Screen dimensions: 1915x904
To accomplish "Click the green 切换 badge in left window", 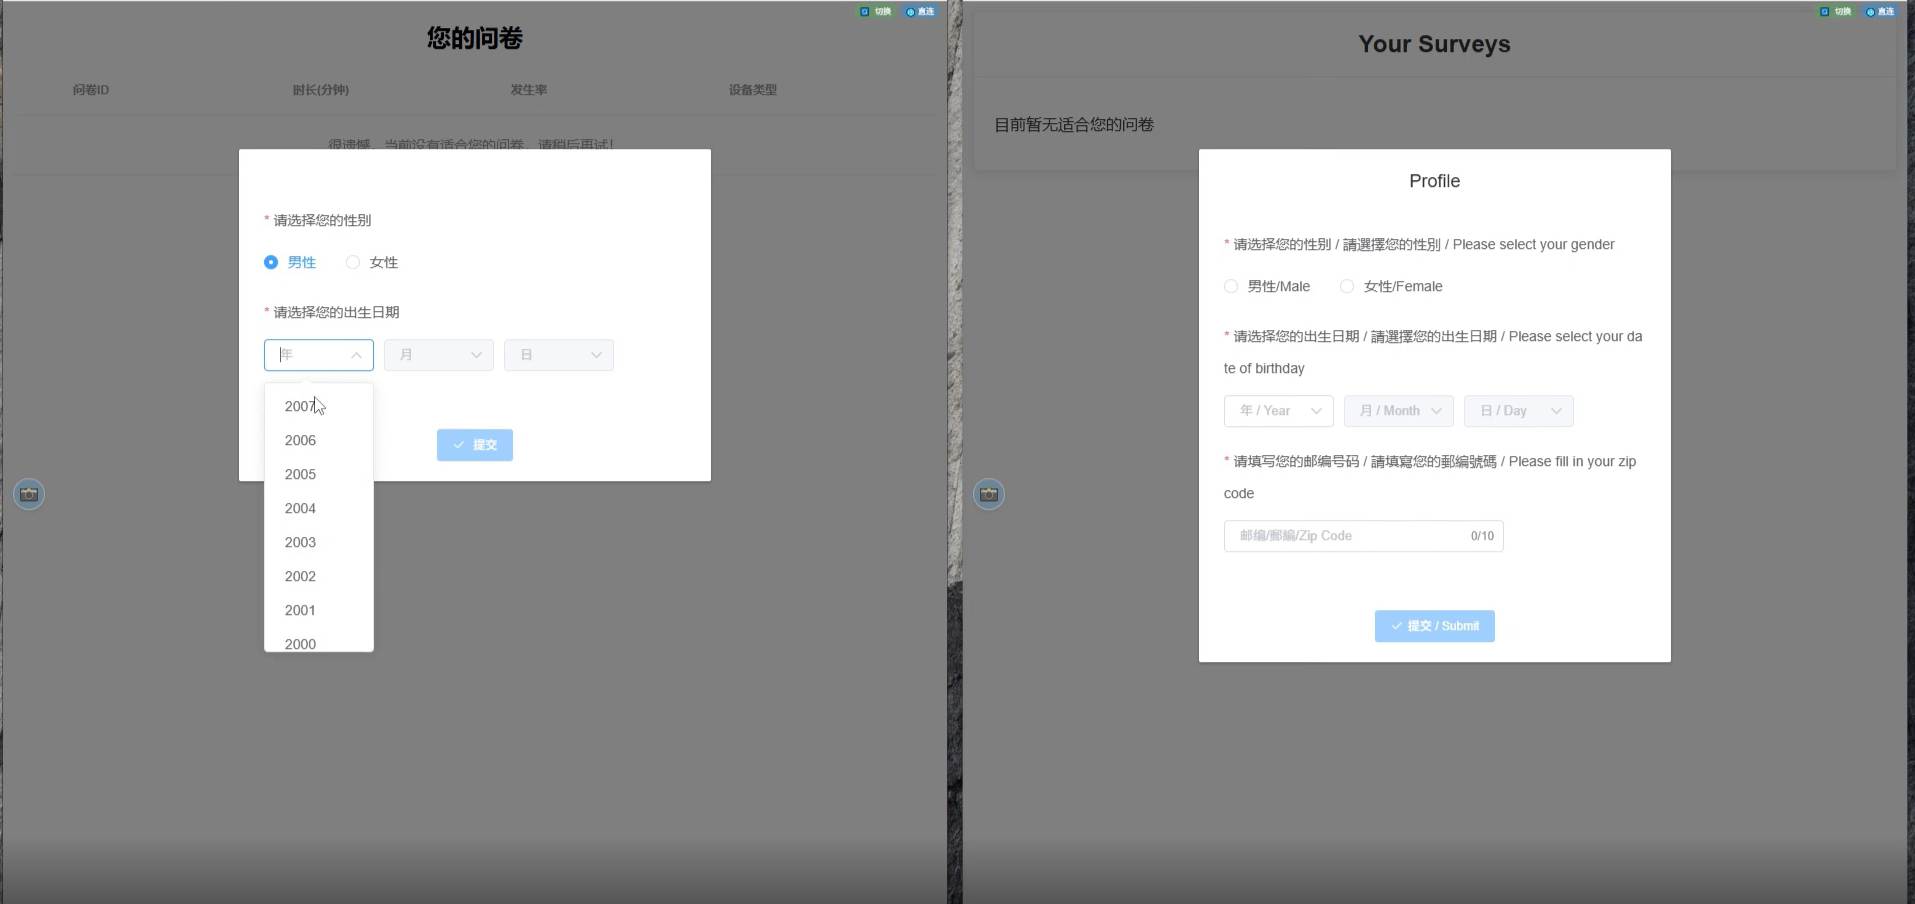I will coord(876,12).
